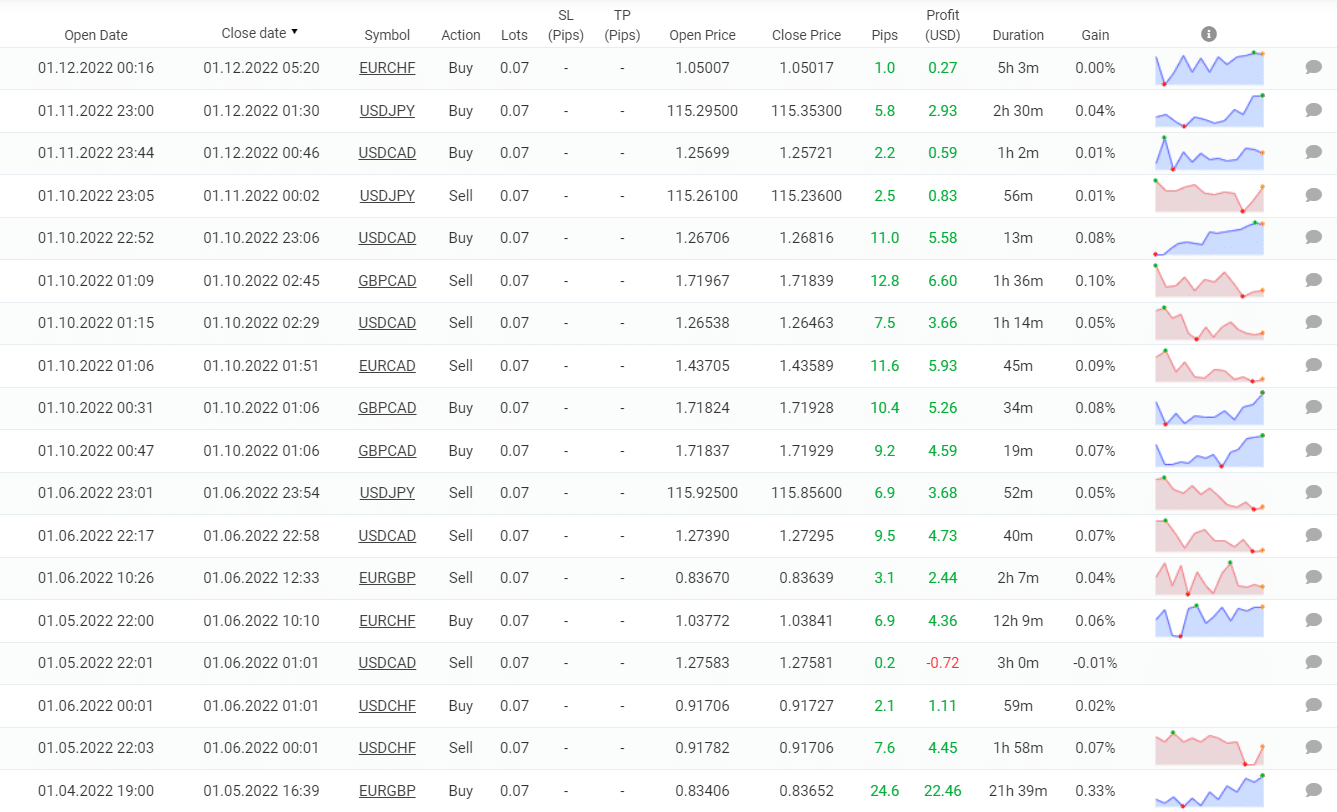The width and height of the screenshot is (1337, 812).
Task: Open USDJPY symbol link in 01.11.2022 23:00 row
Action: pos(387,111)
